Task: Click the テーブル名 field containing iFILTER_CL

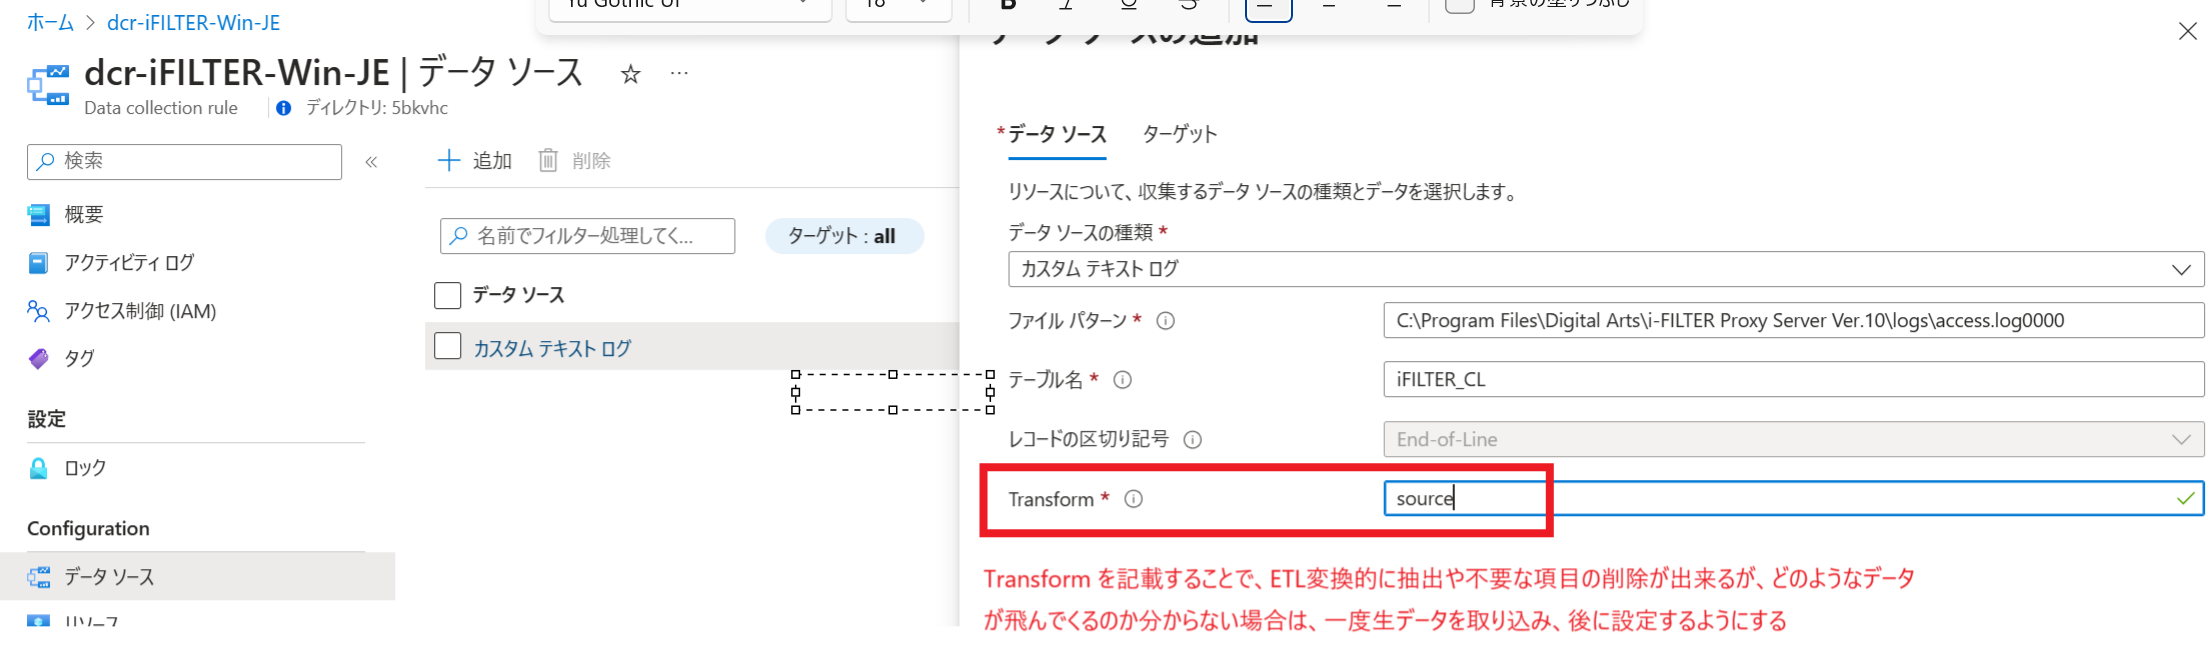Action: (1793, 380)
